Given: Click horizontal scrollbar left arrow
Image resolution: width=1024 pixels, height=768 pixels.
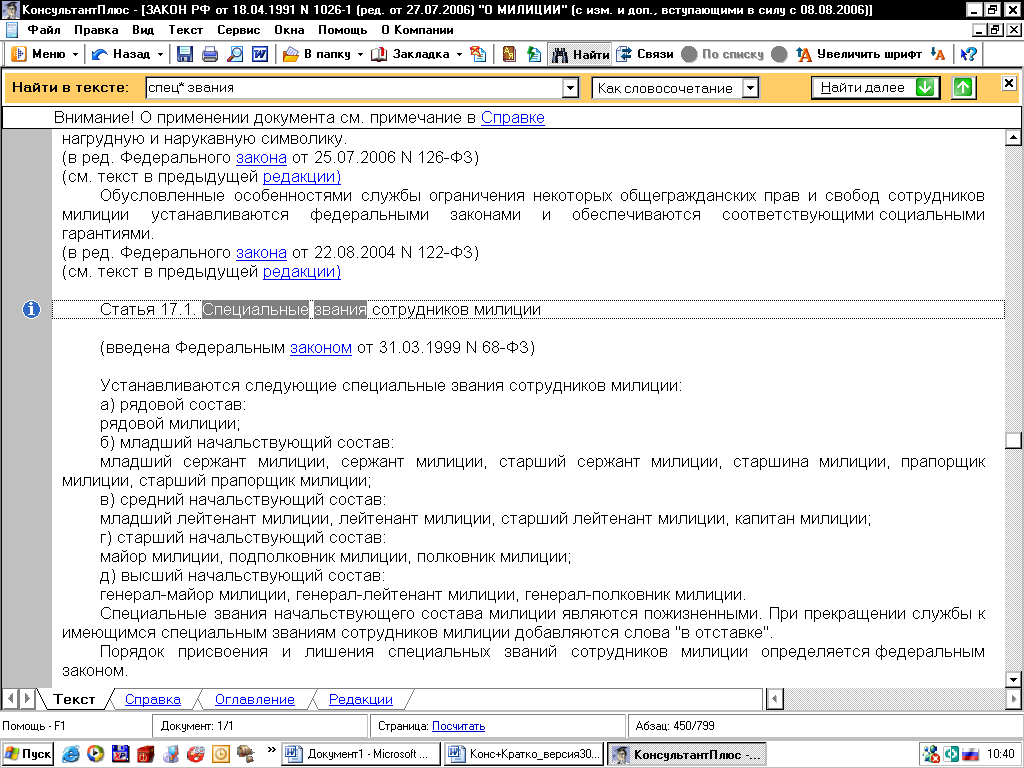Looking at the screenshot, I should point(774,699).
